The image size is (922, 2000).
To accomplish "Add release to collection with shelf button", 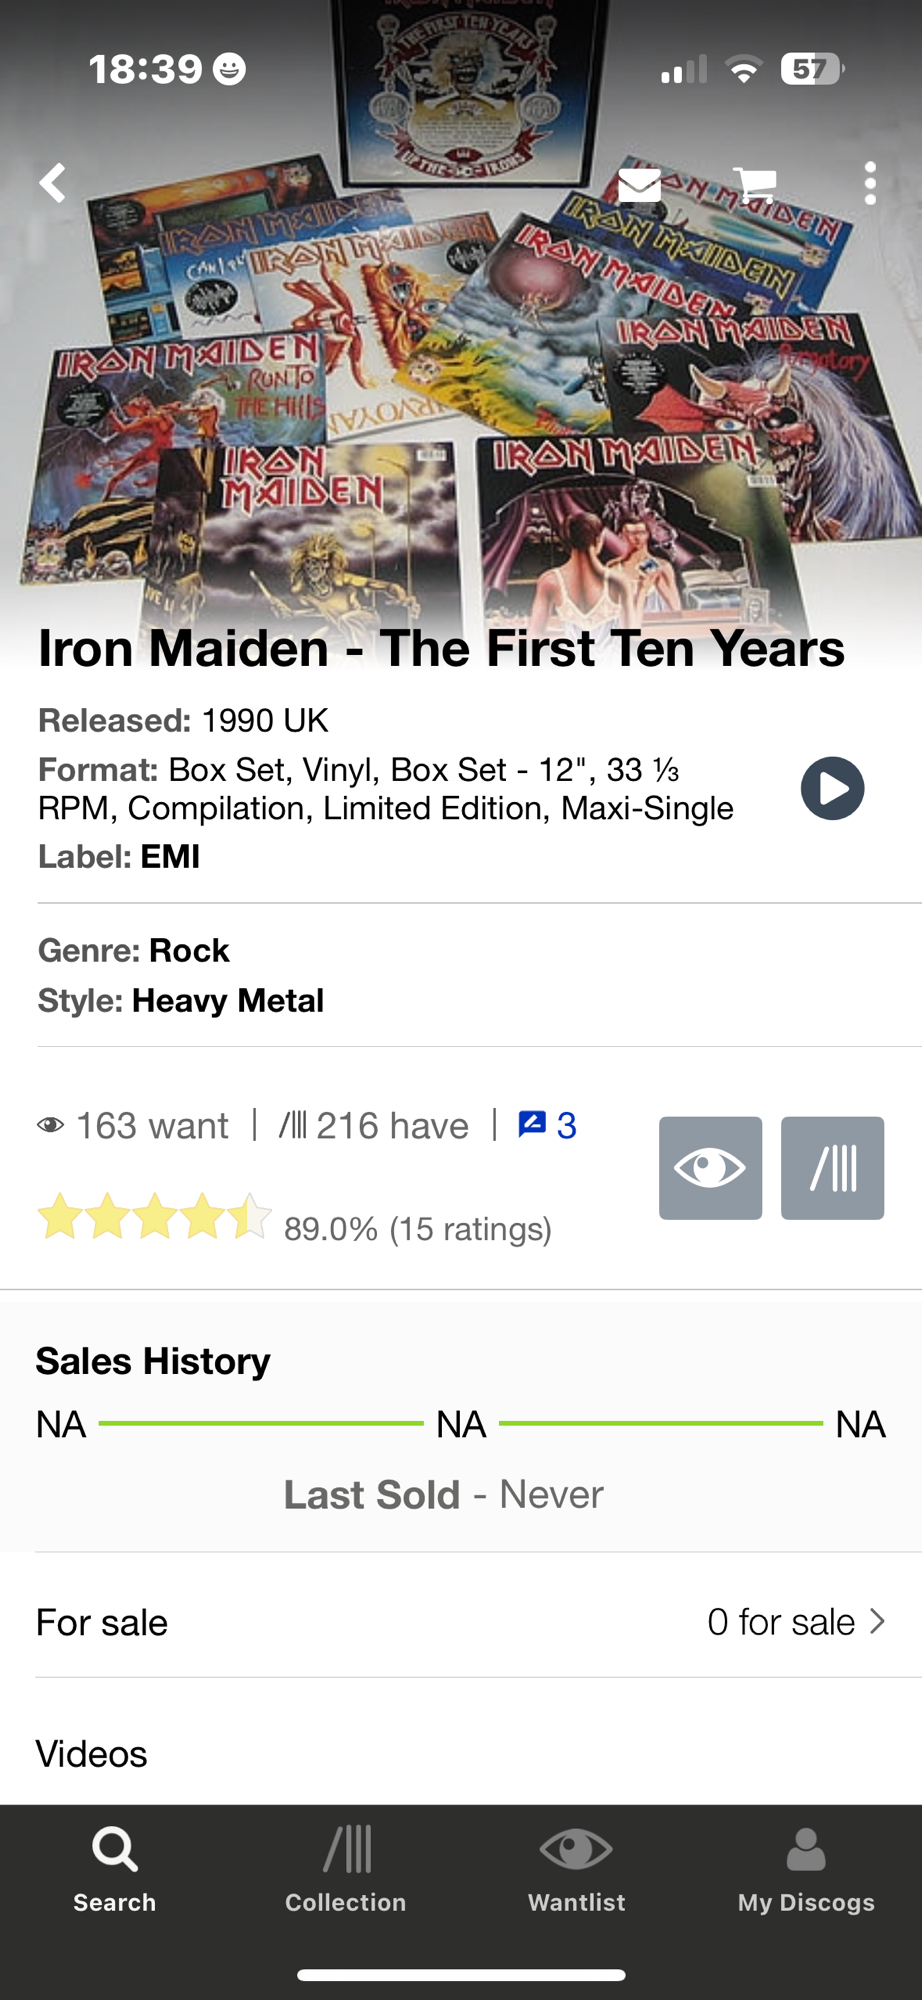I will (x=832, y=1168).
